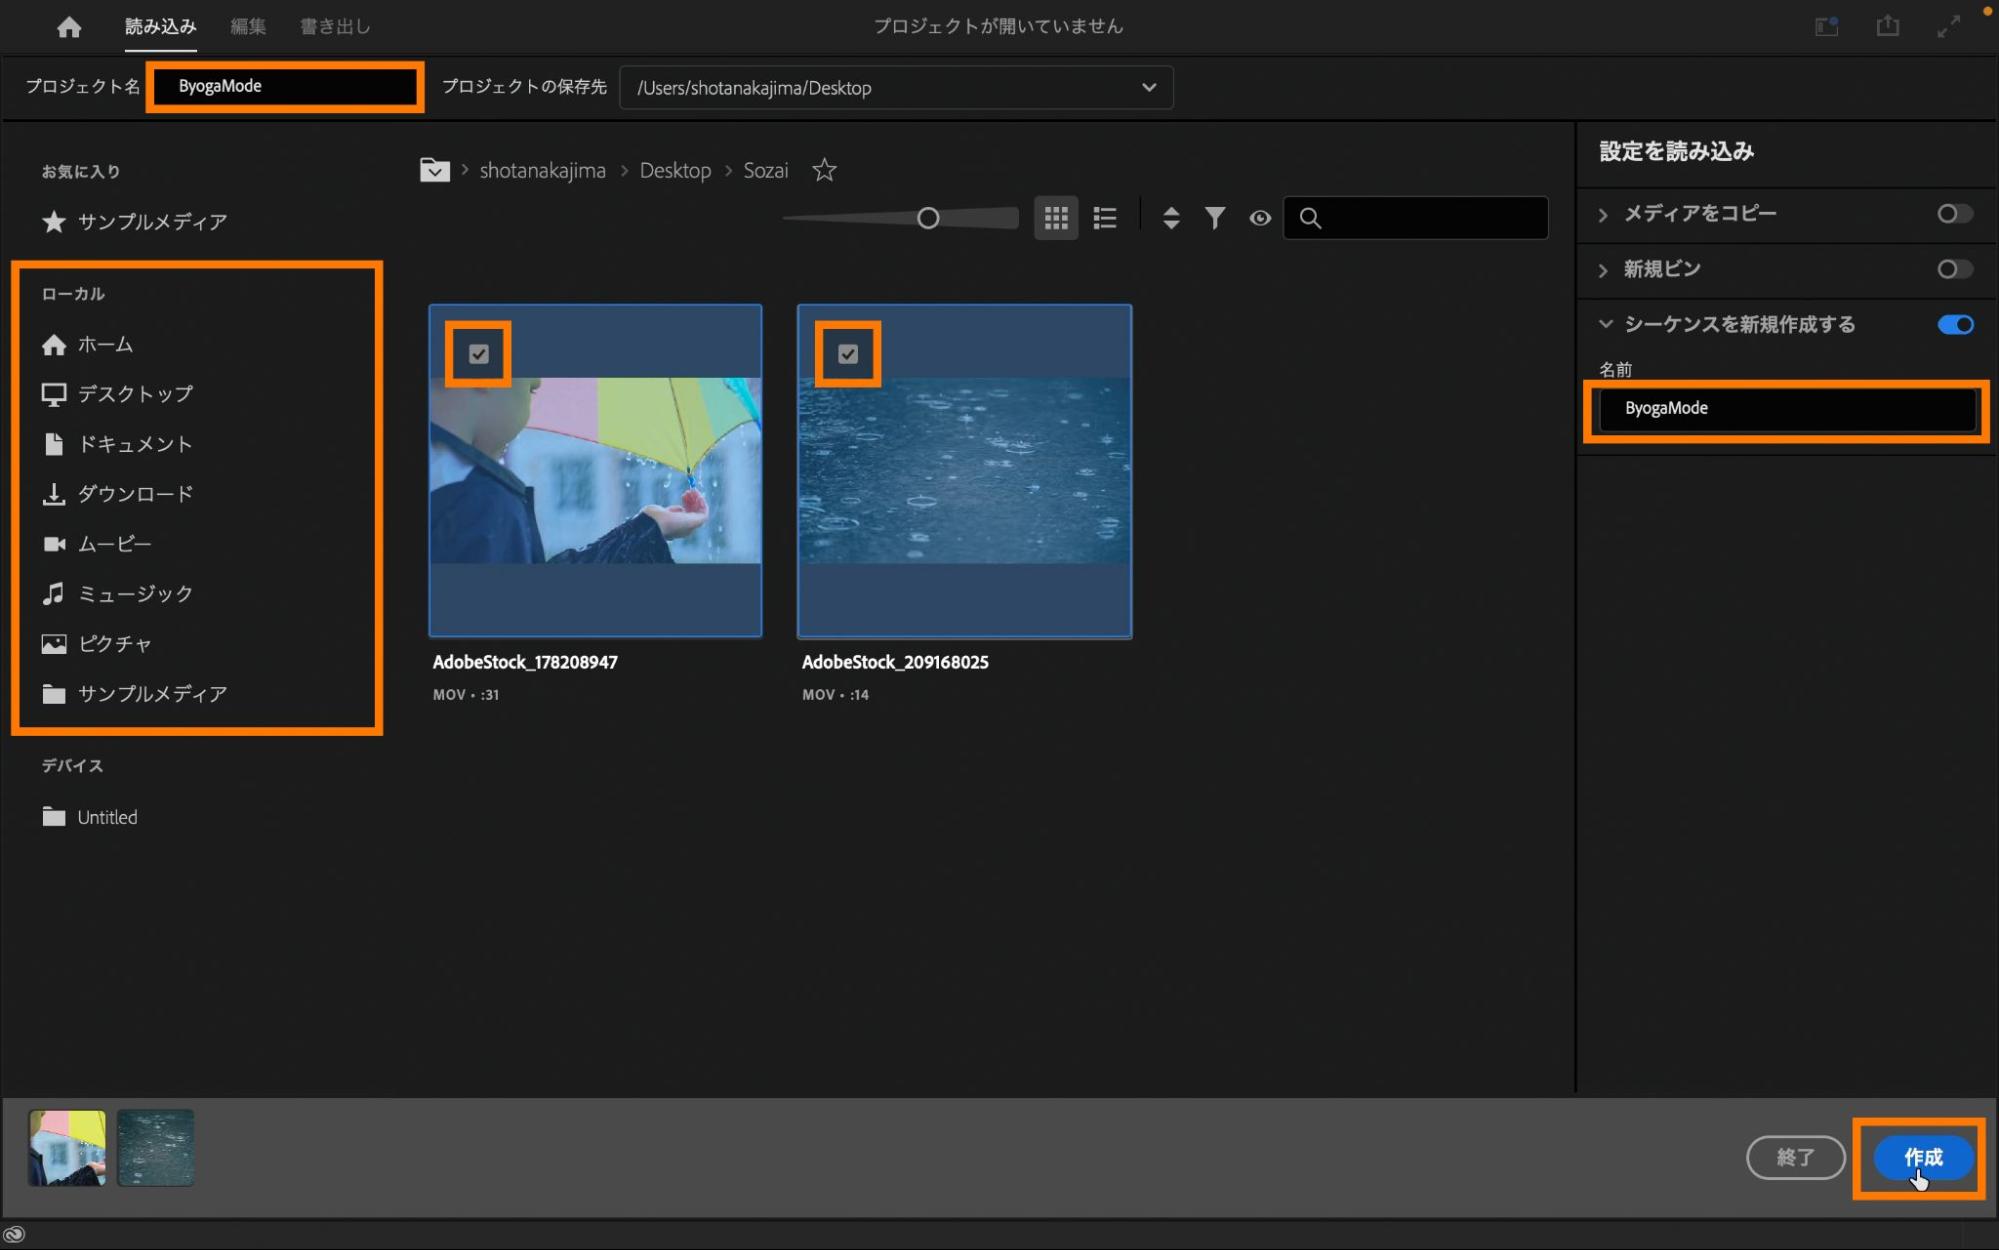This screenshot has height=1250, width=1999.
Task: Open the folder path dropdown icon
Action: (x=434, y=170)
